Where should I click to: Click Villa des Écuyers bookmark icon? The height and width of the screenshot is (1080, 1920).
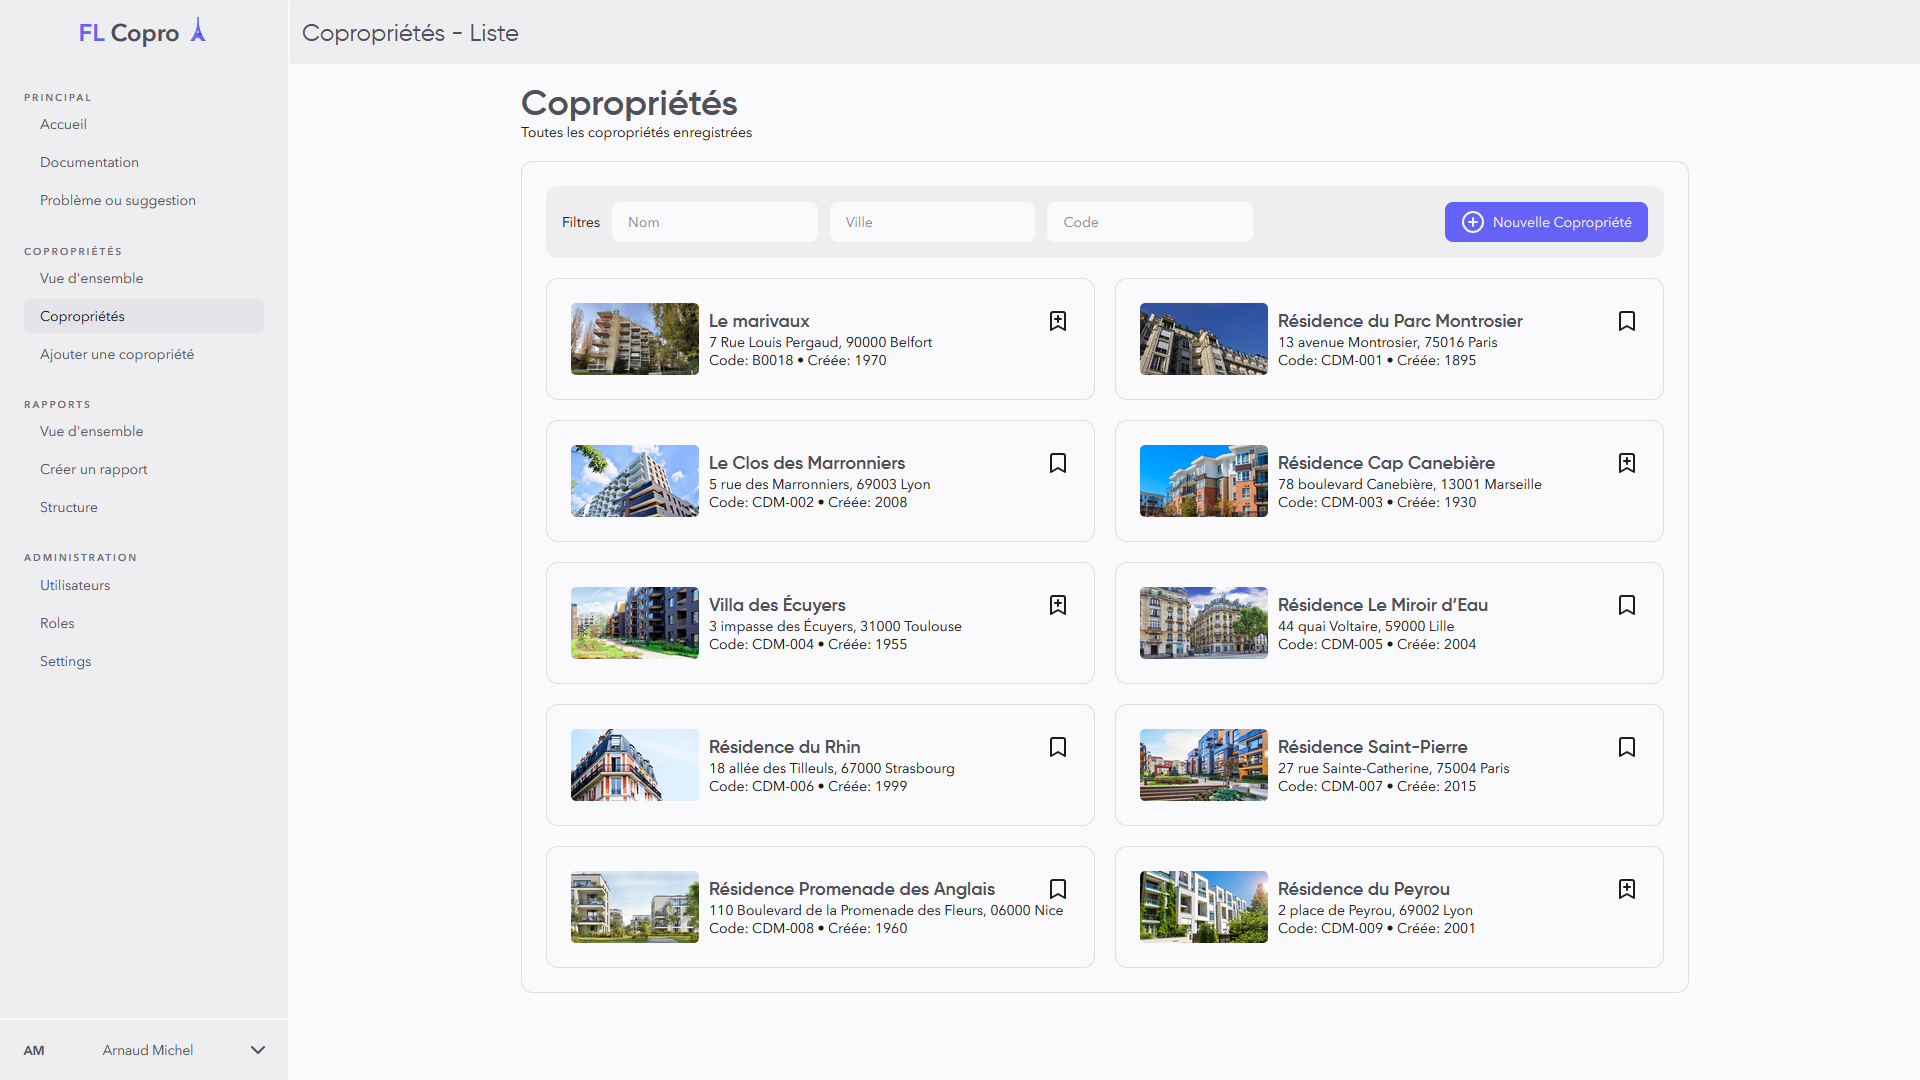click(x=1057, y=605)
